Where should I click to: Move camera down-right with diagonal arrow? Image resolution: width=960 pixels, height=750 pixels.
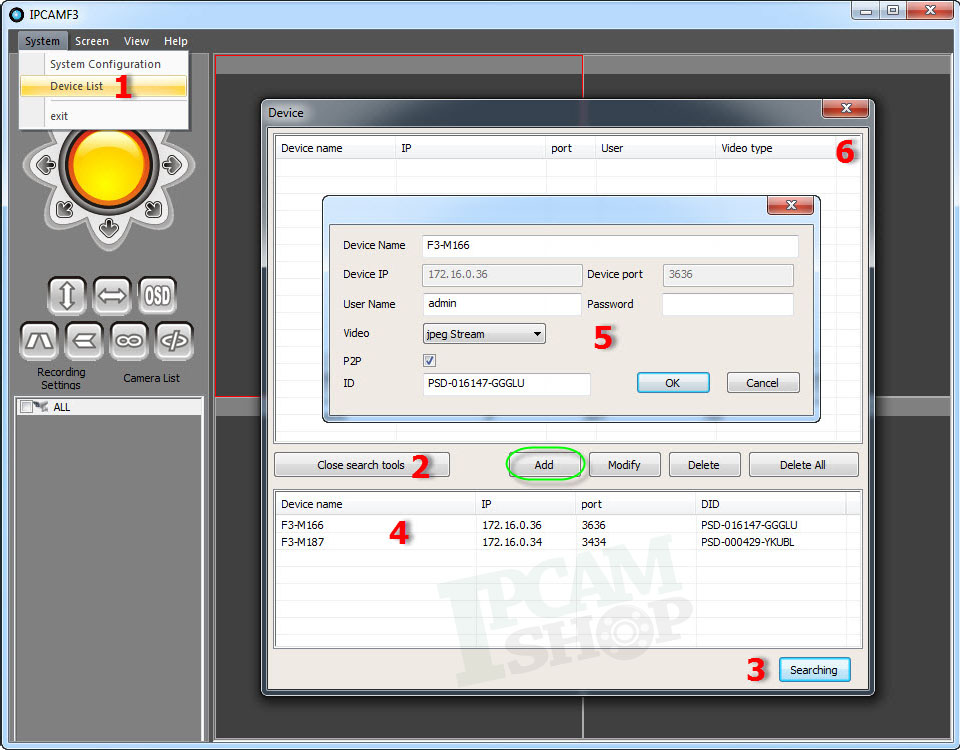tap(153, 209)
